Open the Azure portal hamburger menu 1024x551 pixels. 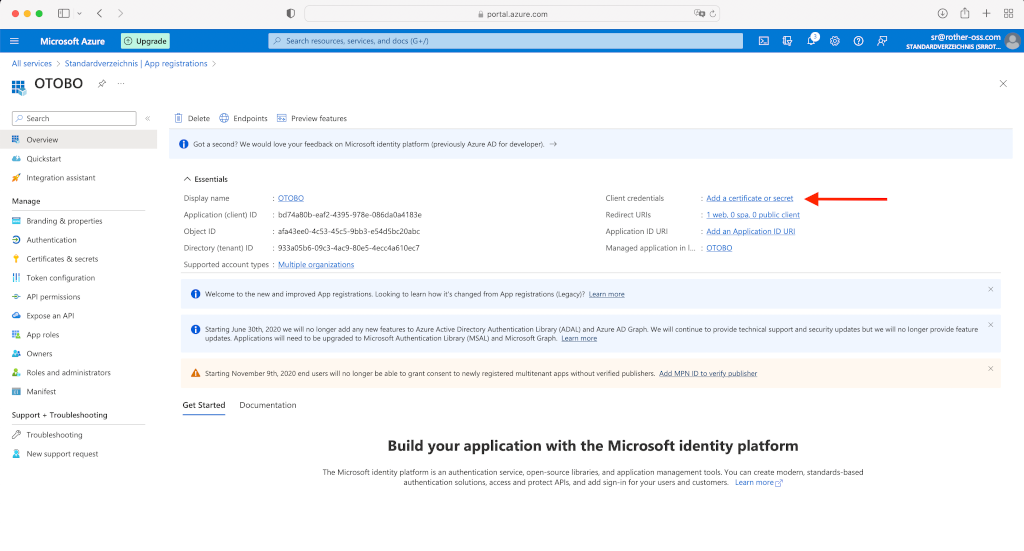[x=14, y=41]
